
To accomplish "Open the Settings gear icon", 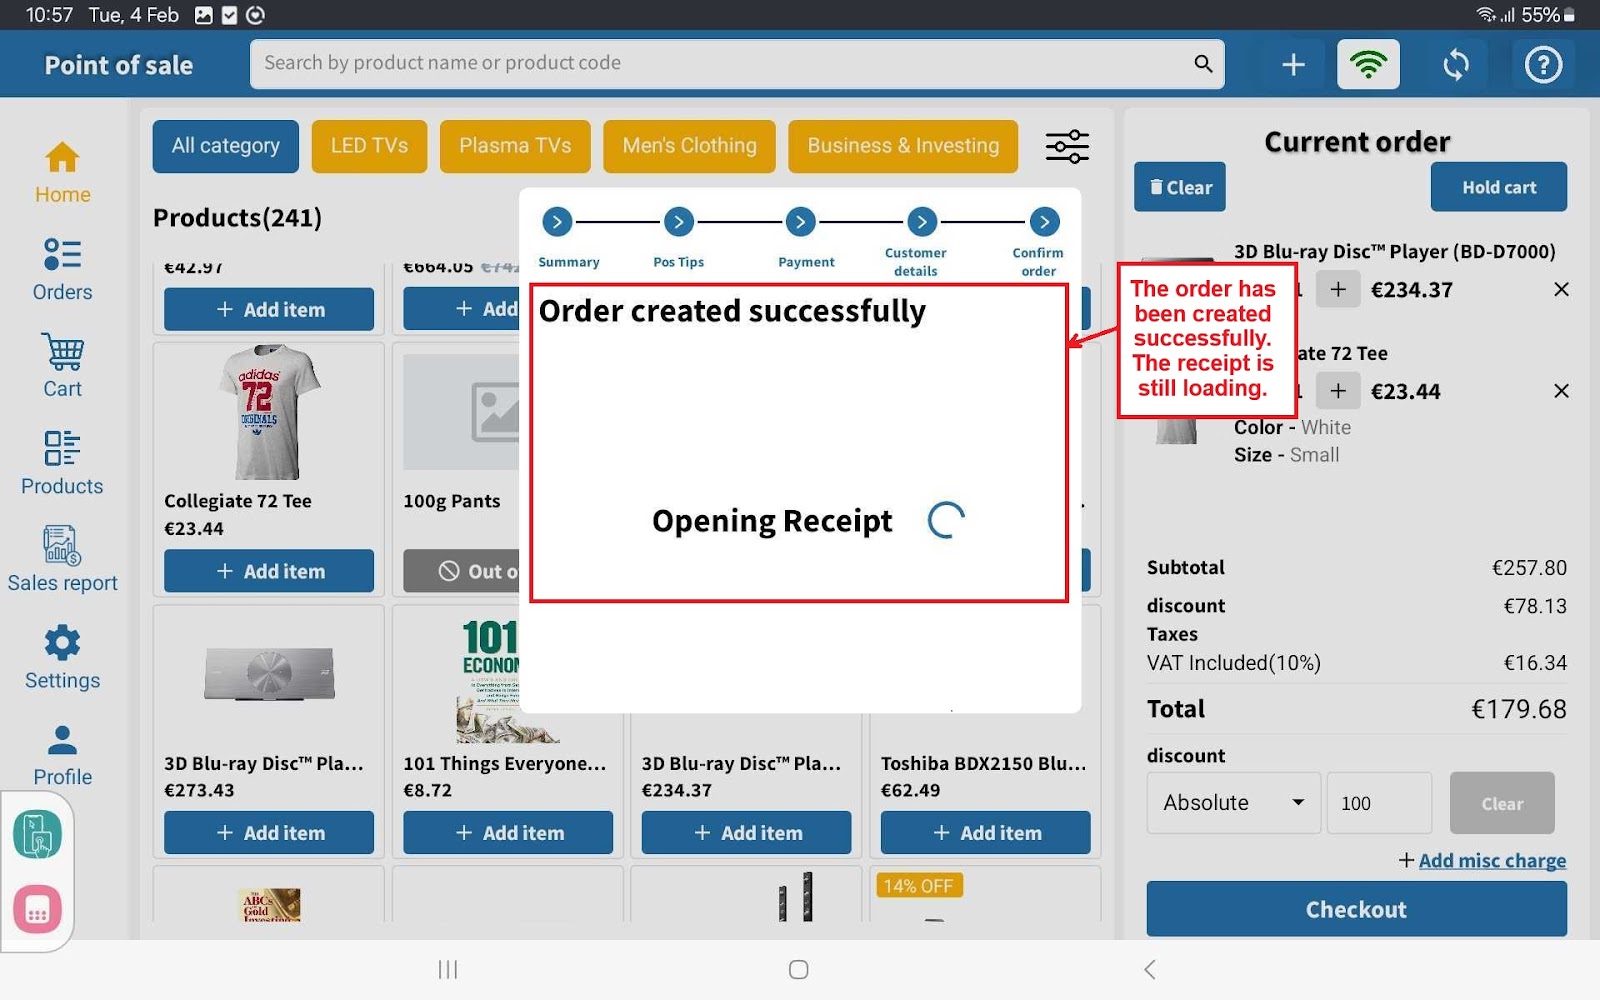I will tap(62, 657).
